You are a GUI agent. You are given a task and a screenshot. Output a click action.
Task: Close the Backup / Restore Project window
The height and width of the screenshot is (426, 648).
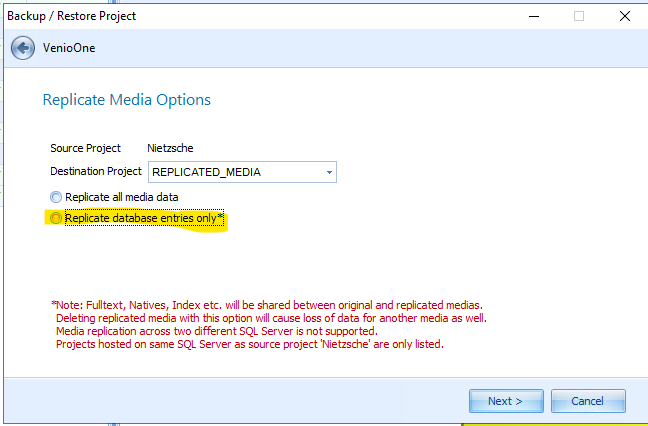click(624, 16)
